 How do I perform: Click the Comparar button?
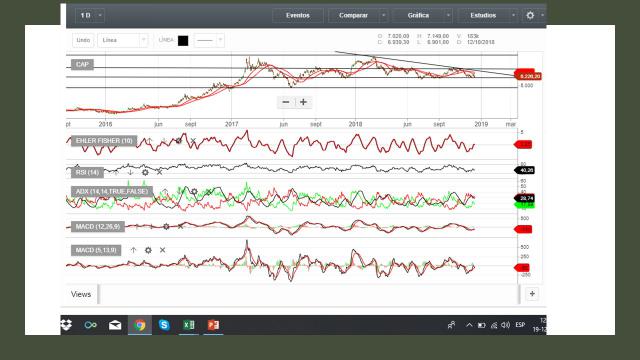(353, 16)
